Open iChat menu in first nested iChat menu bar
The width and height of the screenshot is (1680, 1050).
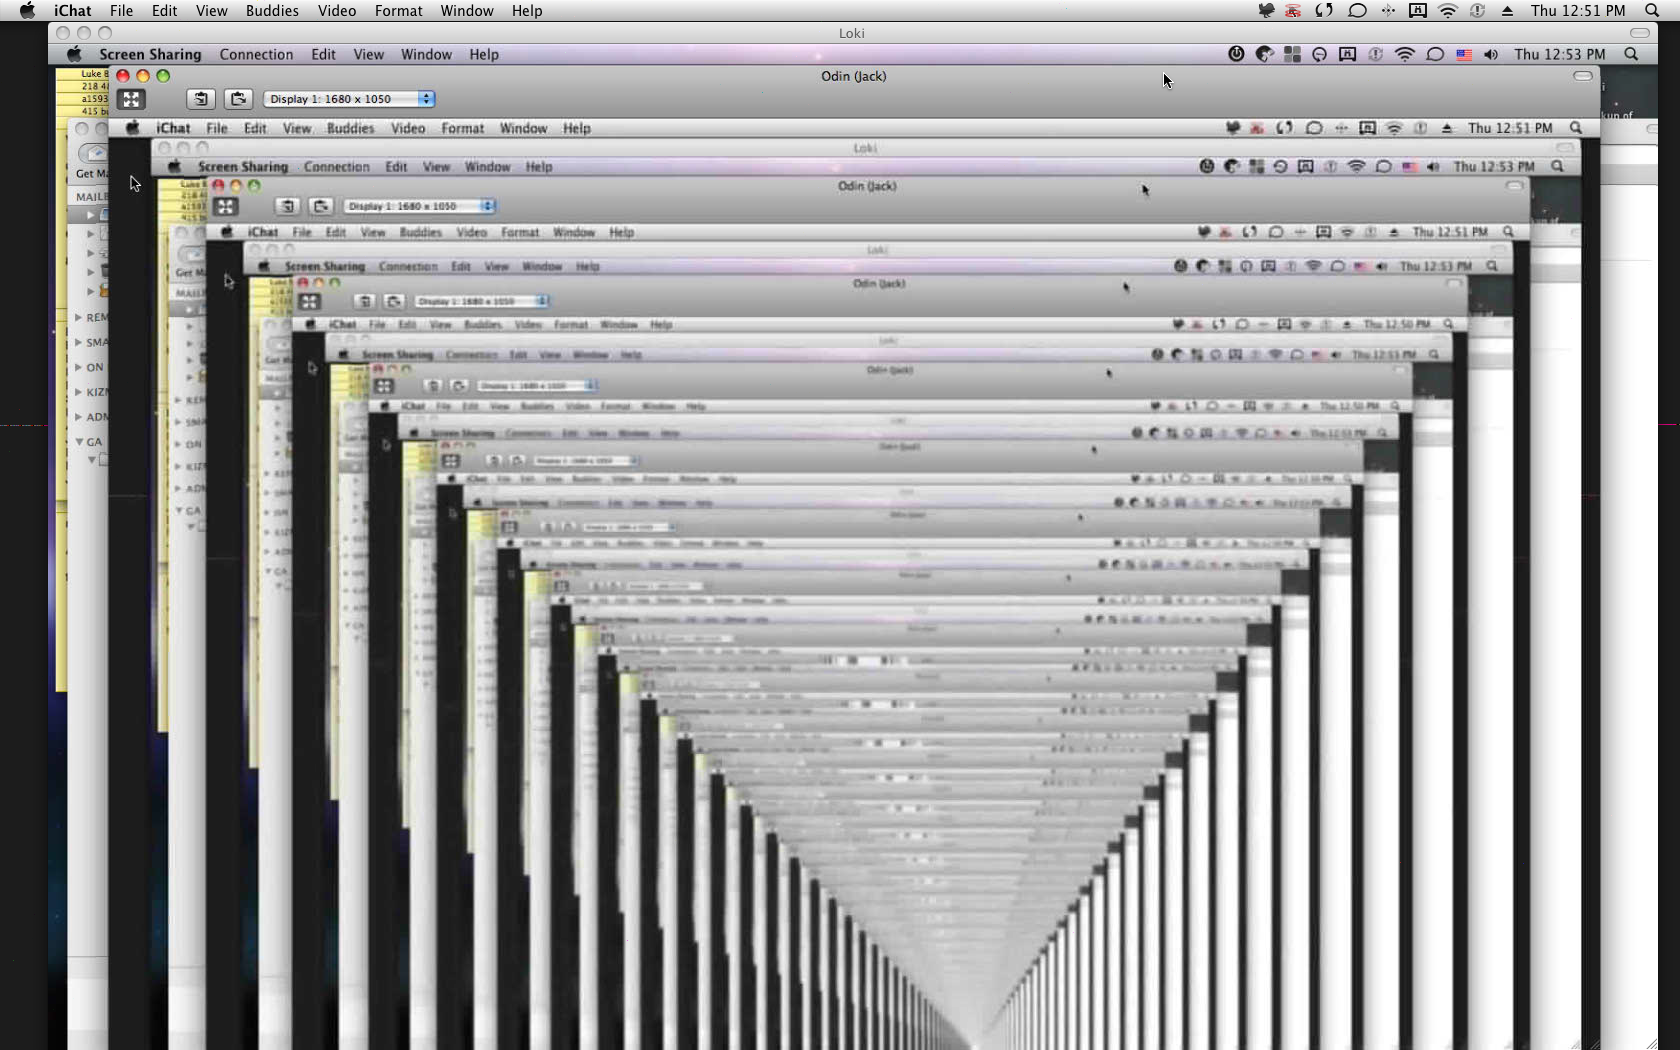tap(173, 128)
